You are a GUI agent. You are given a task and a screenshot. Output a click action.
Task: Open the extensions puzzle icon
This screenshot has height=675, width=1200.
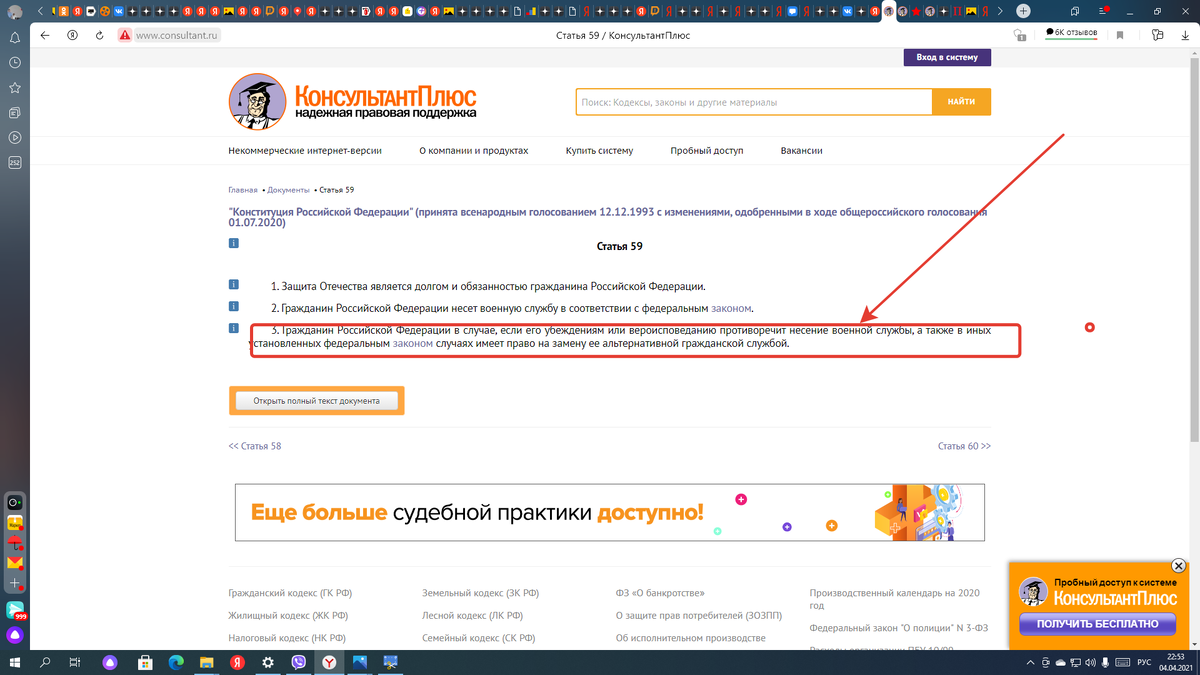pos(1157,35)
